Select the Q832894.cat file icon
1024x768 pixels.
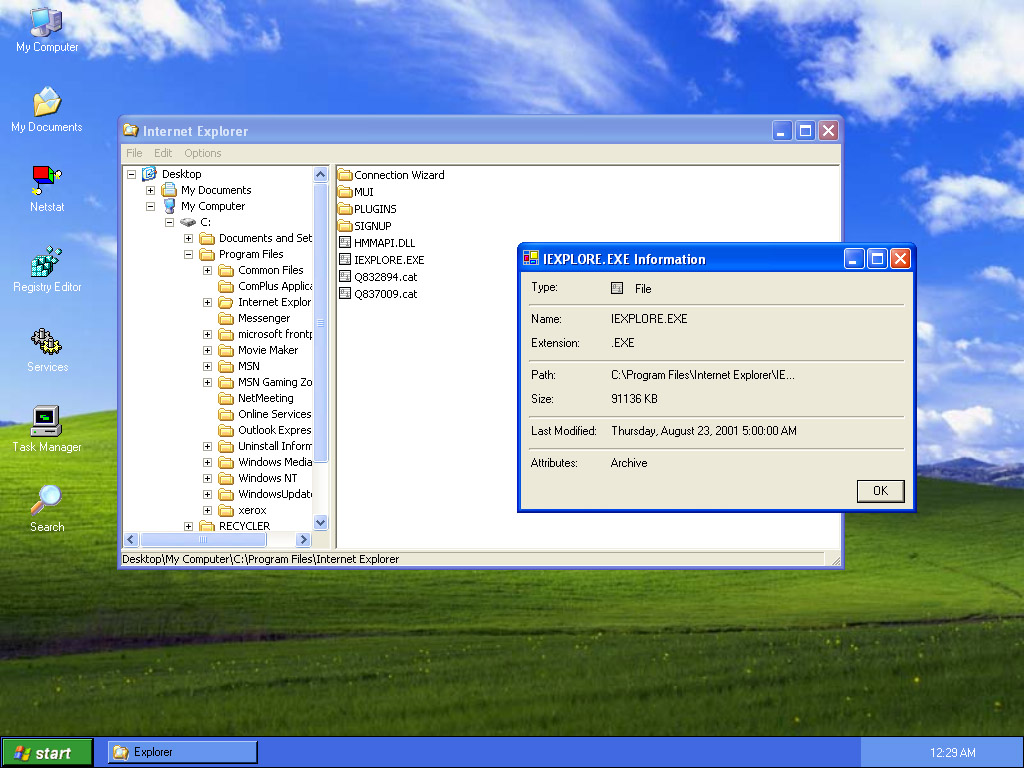click(x=345, y=276)
